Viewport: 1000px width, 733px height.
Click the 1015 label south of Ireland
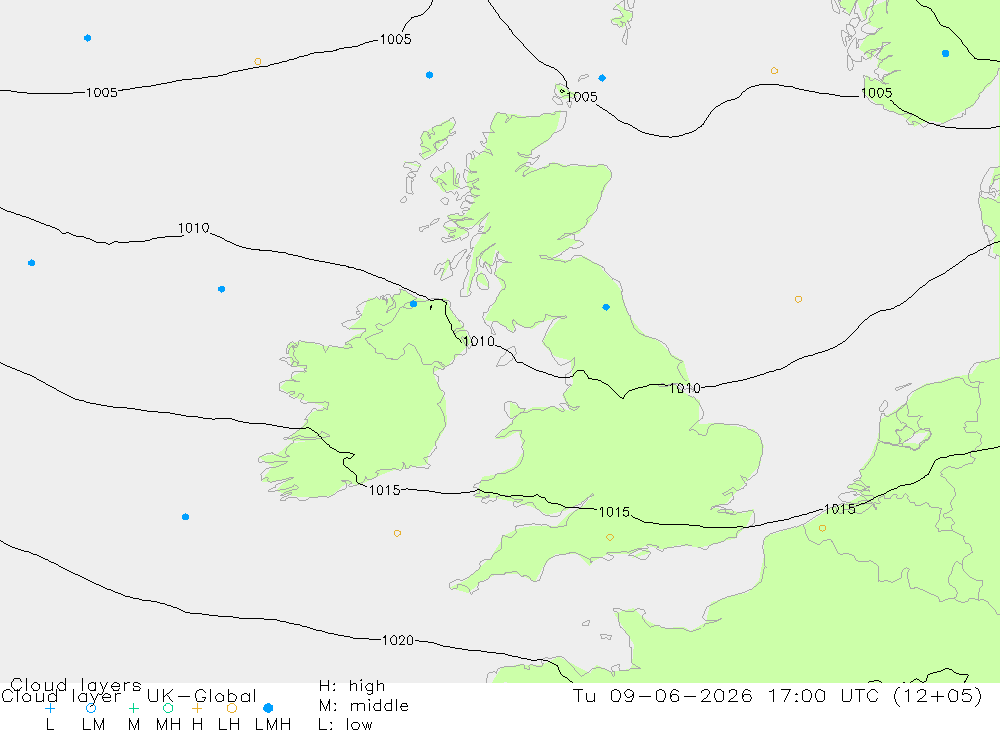(385, 490)
